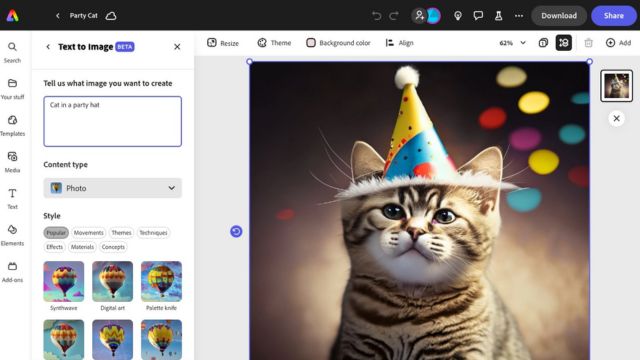
Task: Redo the last action
Action: [394, 16]
